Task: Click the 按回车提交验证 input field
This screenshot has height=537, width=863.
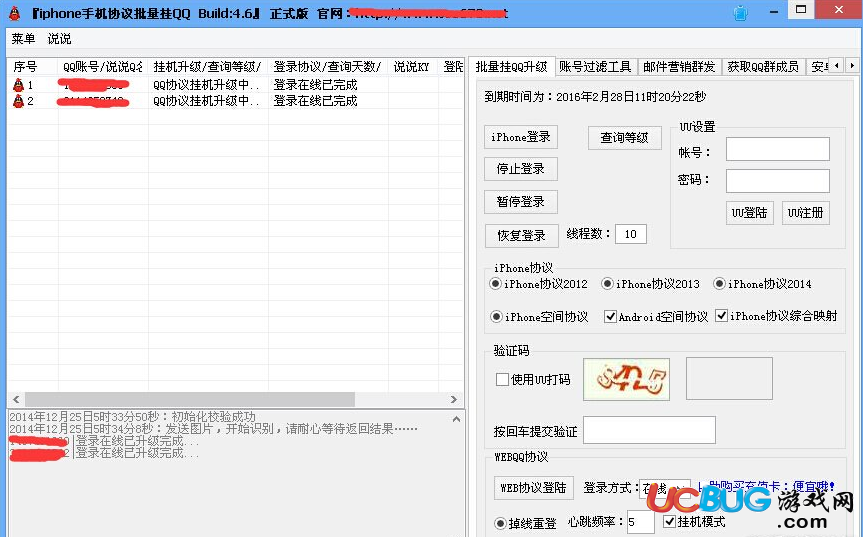Action: 649,430
